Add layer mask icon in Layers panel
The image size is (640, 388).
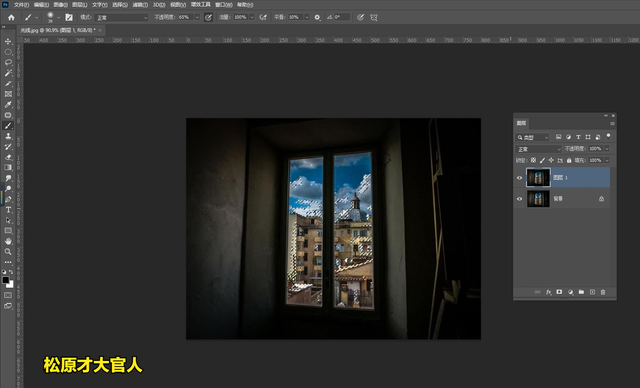559,292
